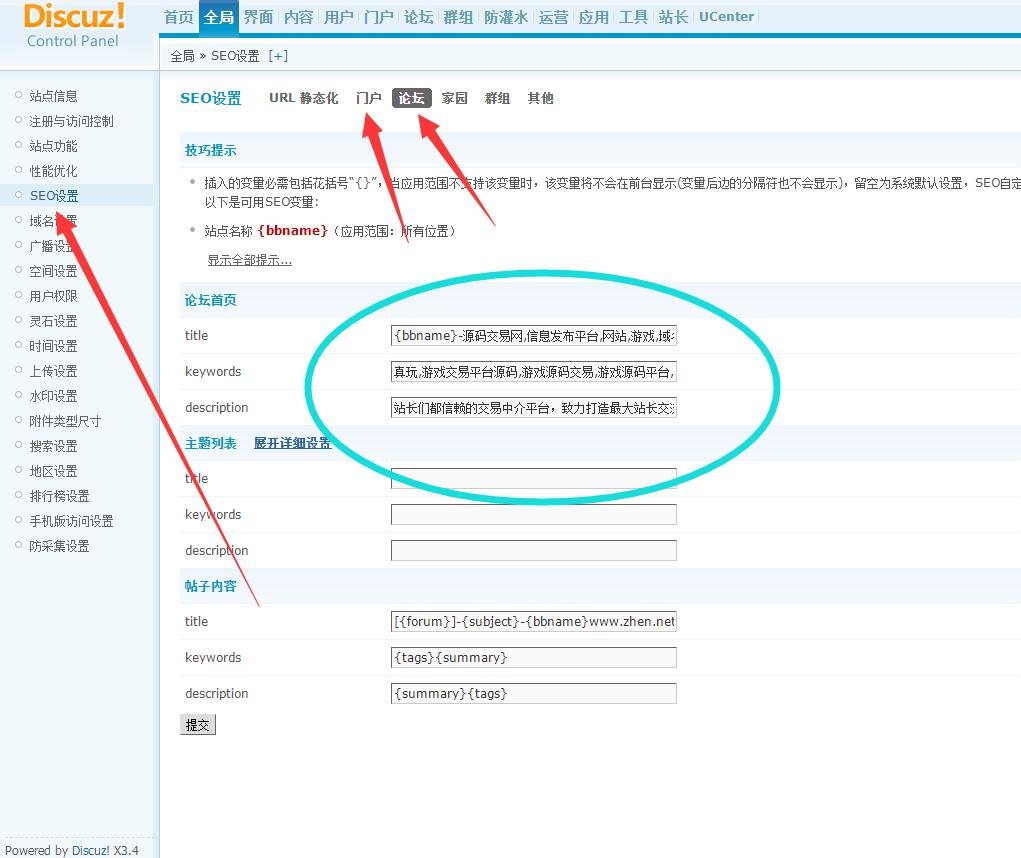1021x858 pixels.
Task: Click the 帖子内容 description input field
Action: pos(533,694)
